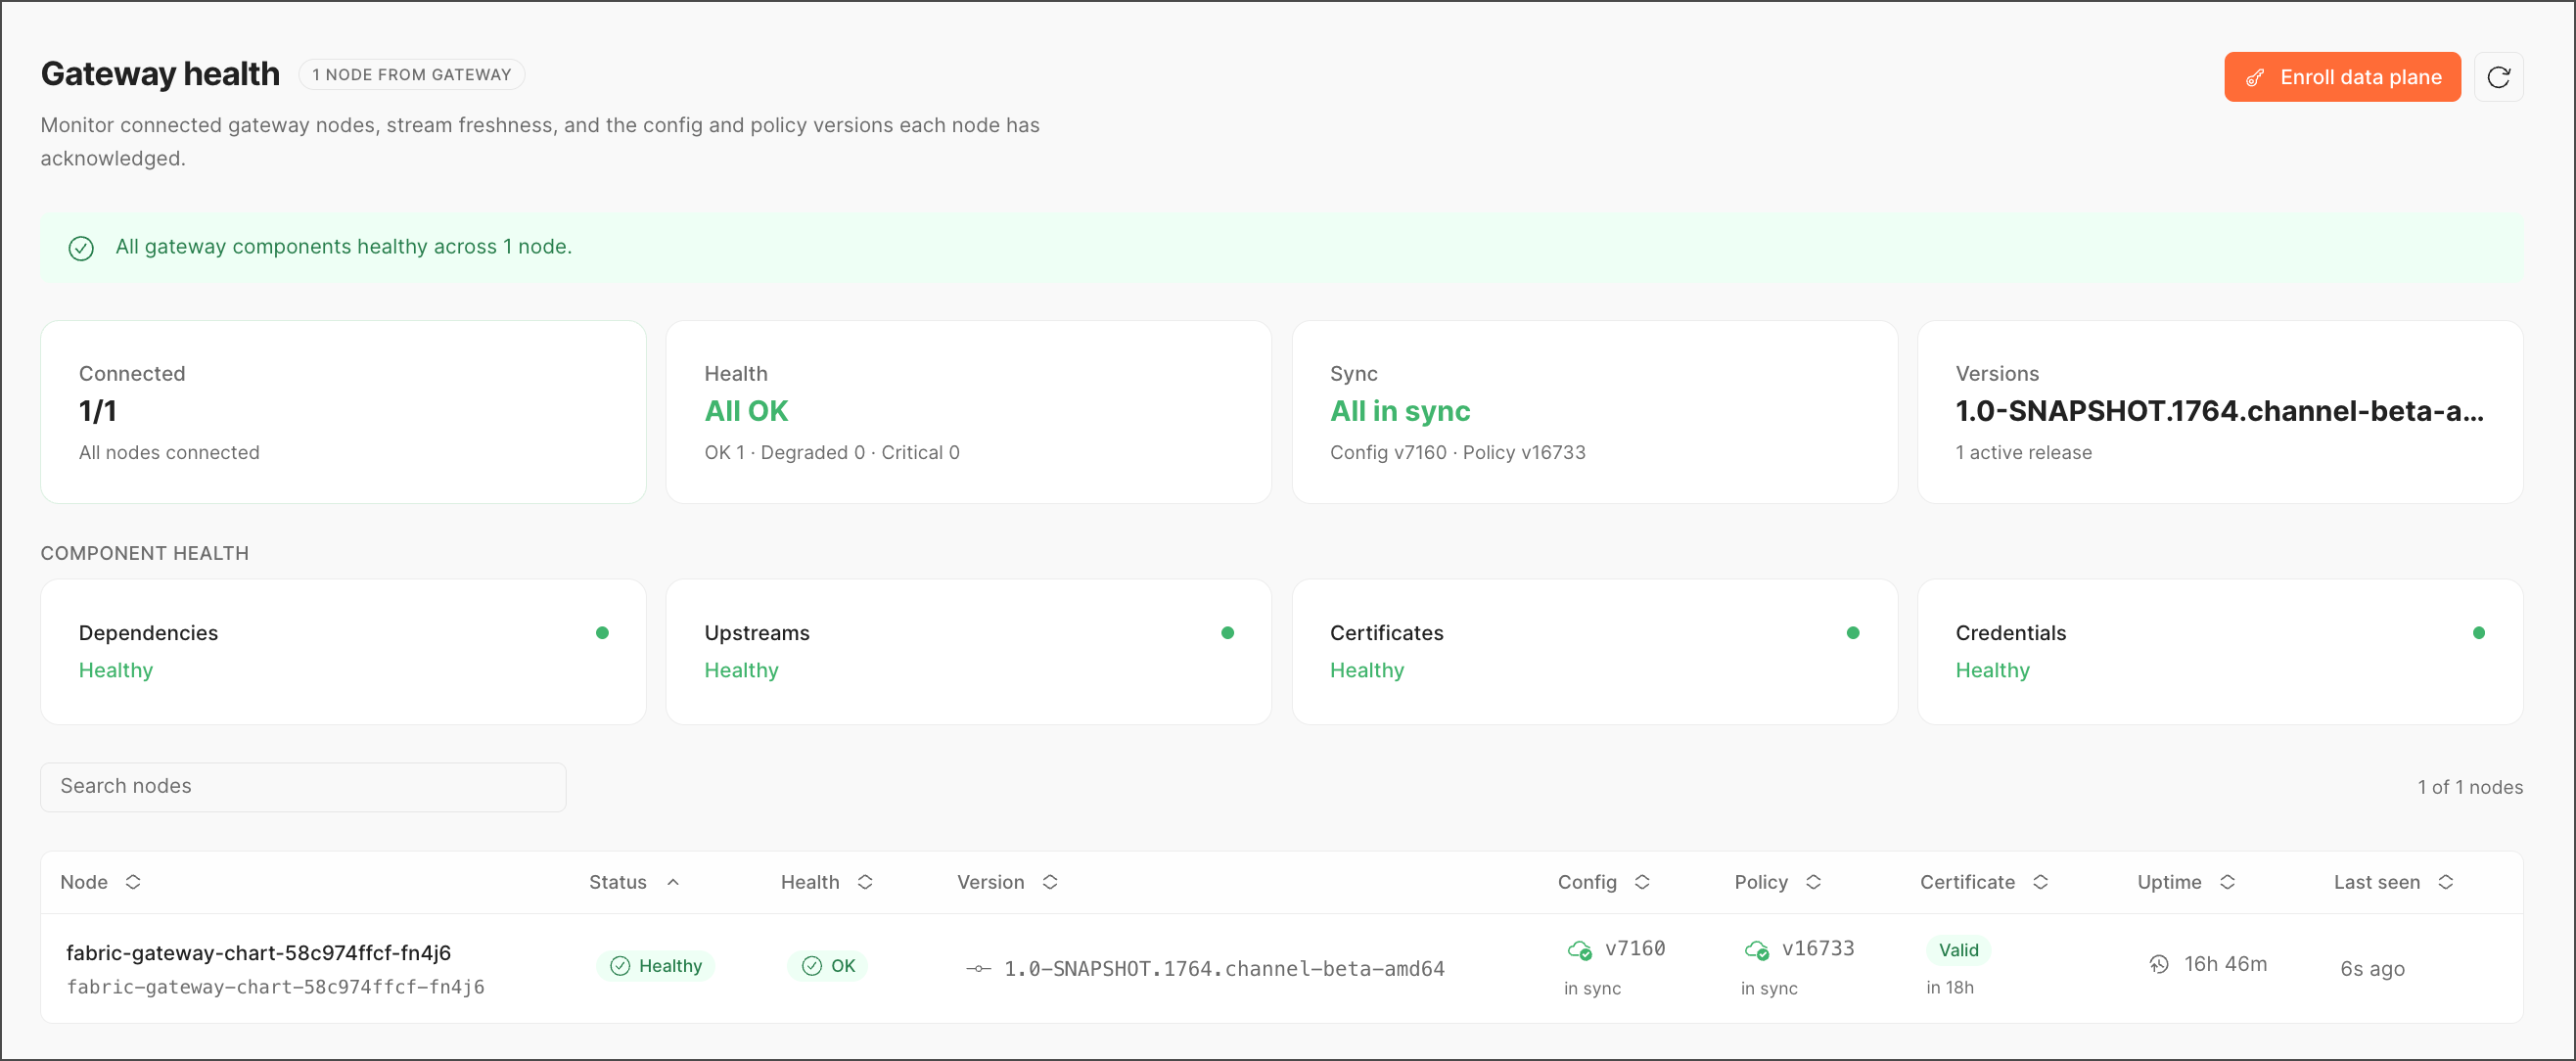Screen dimensions: 2576x1061
Task: Sort by Version column sort icon
Action: tap(1050, 882)
